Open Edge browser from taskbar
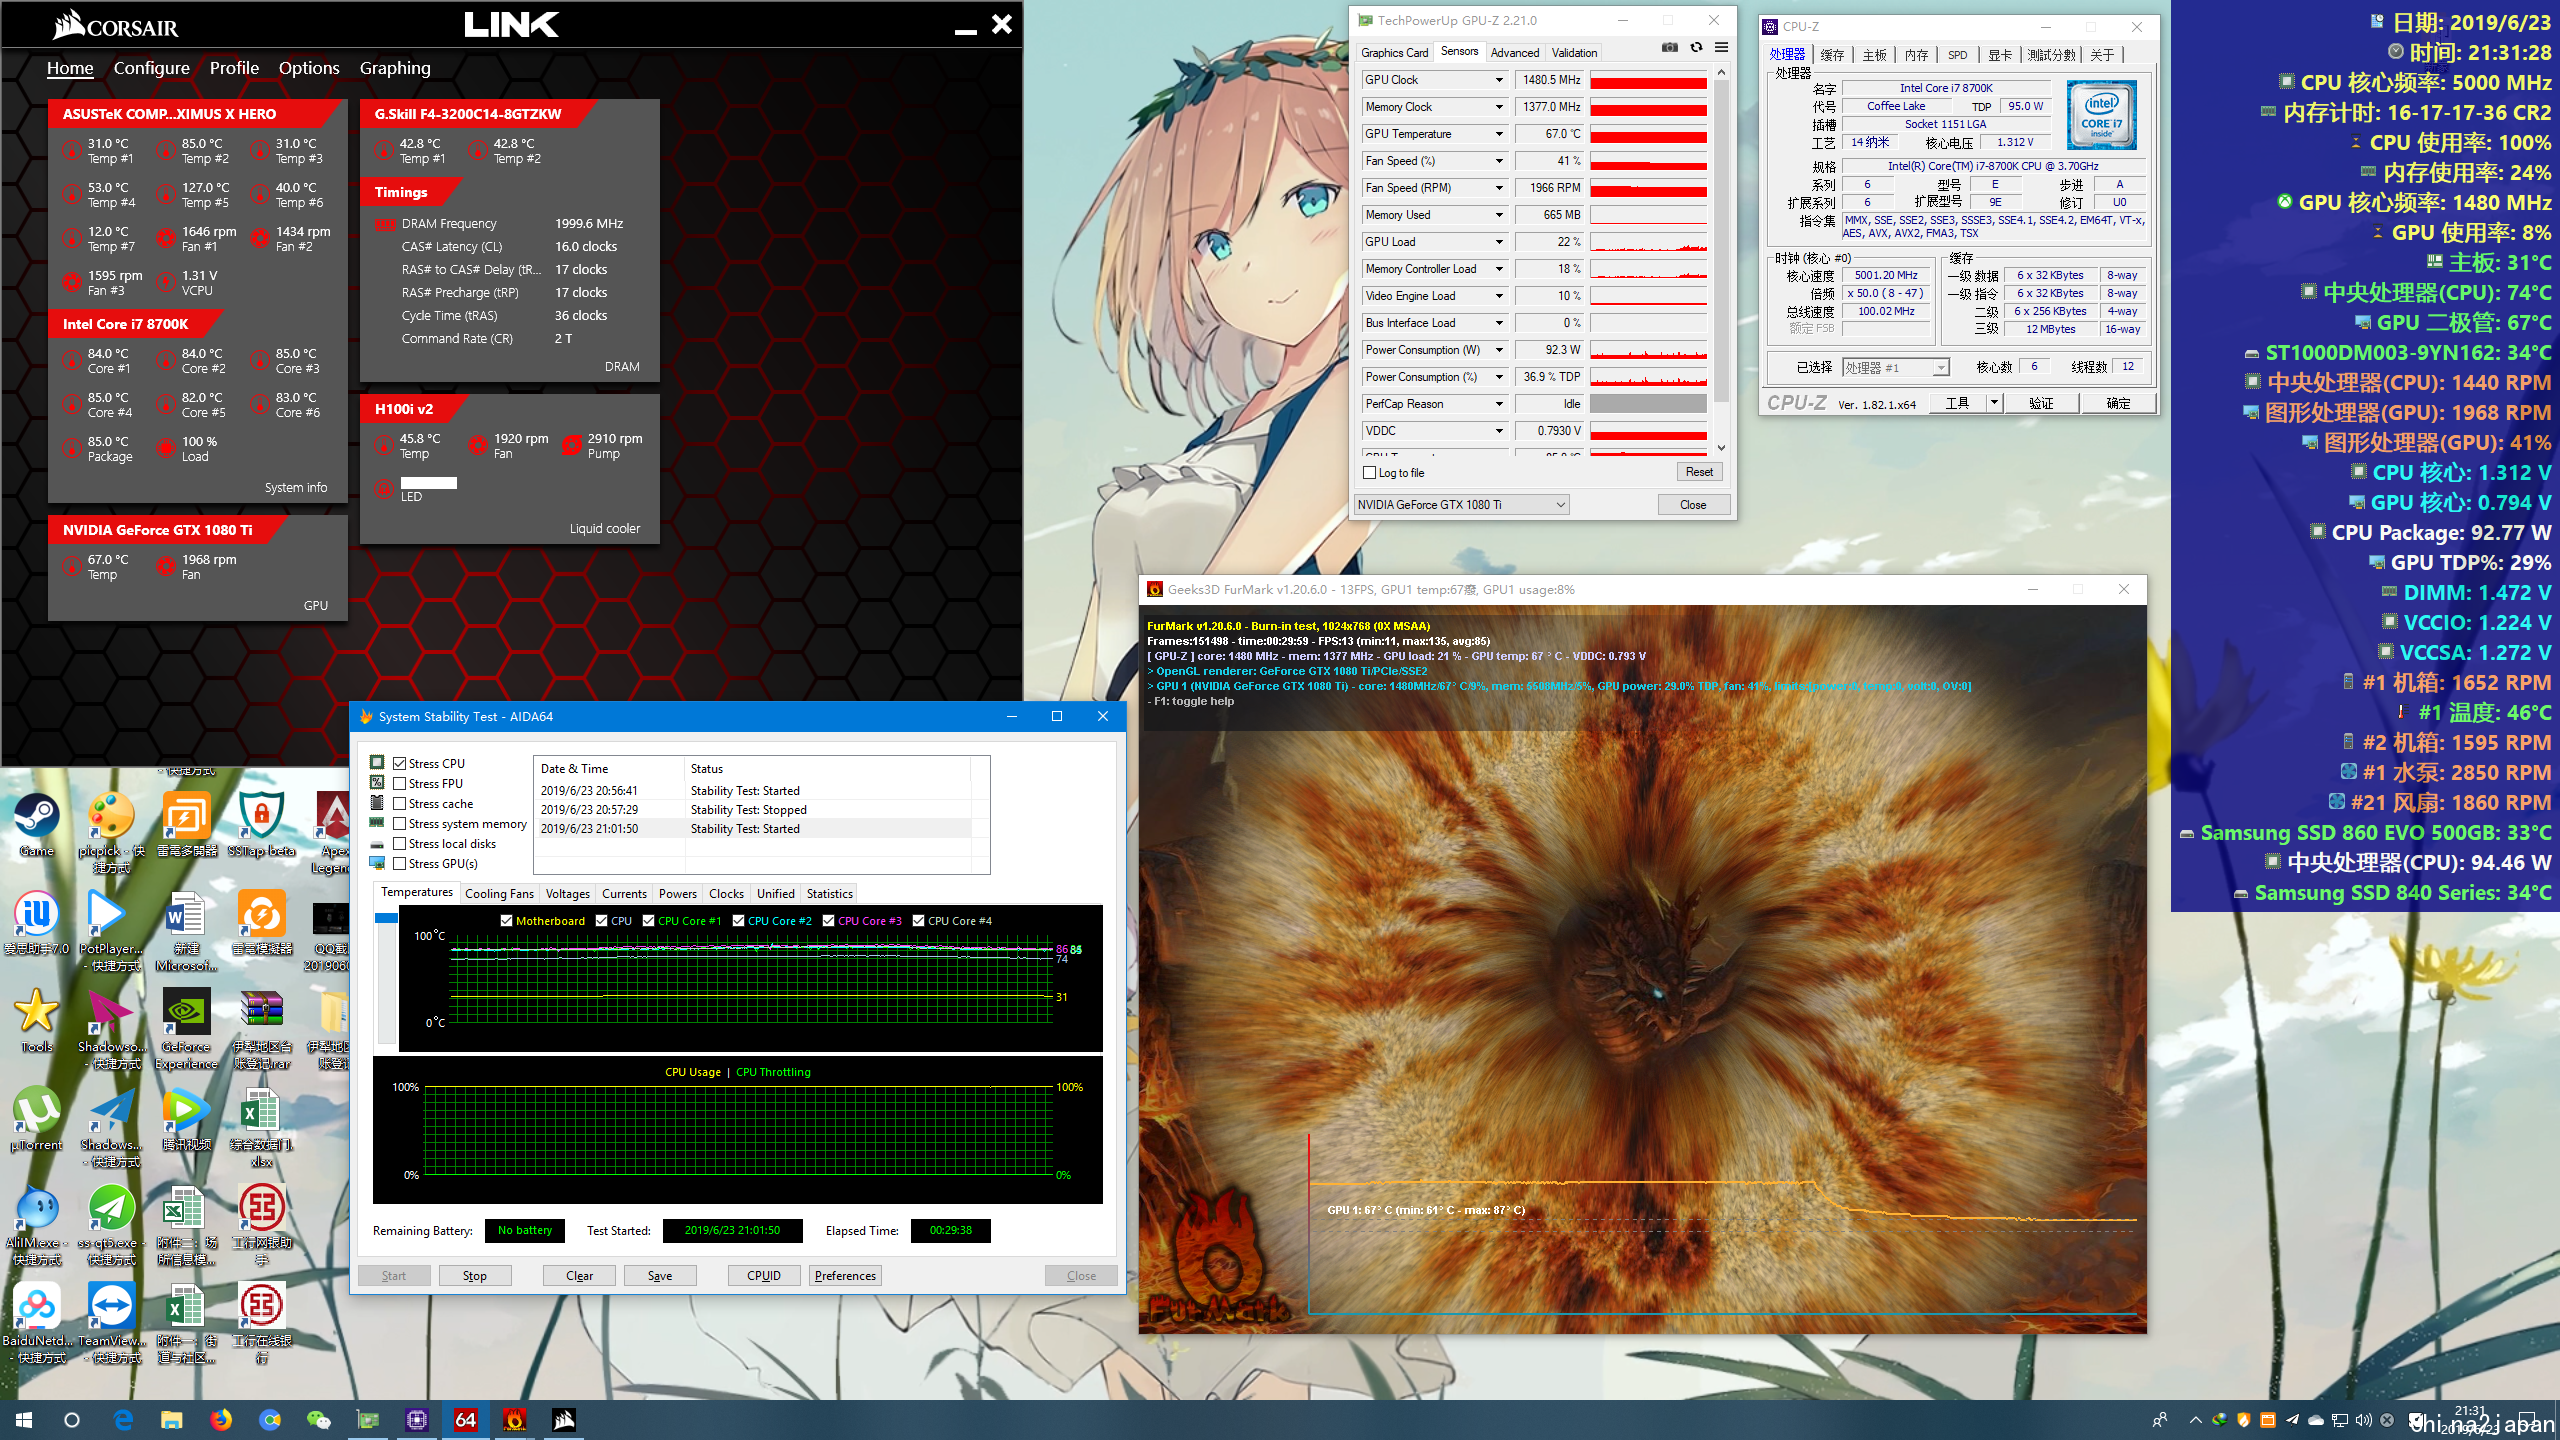 123,1419
